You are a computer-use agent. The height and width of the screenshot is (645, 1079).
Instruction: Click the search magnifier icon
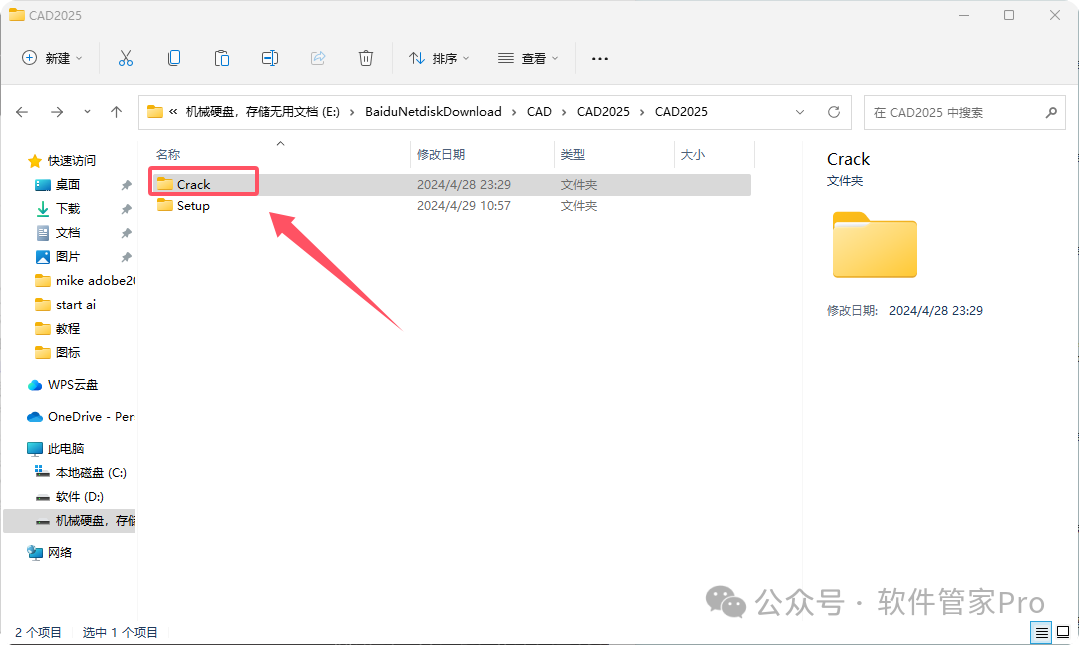[1051, 112]
